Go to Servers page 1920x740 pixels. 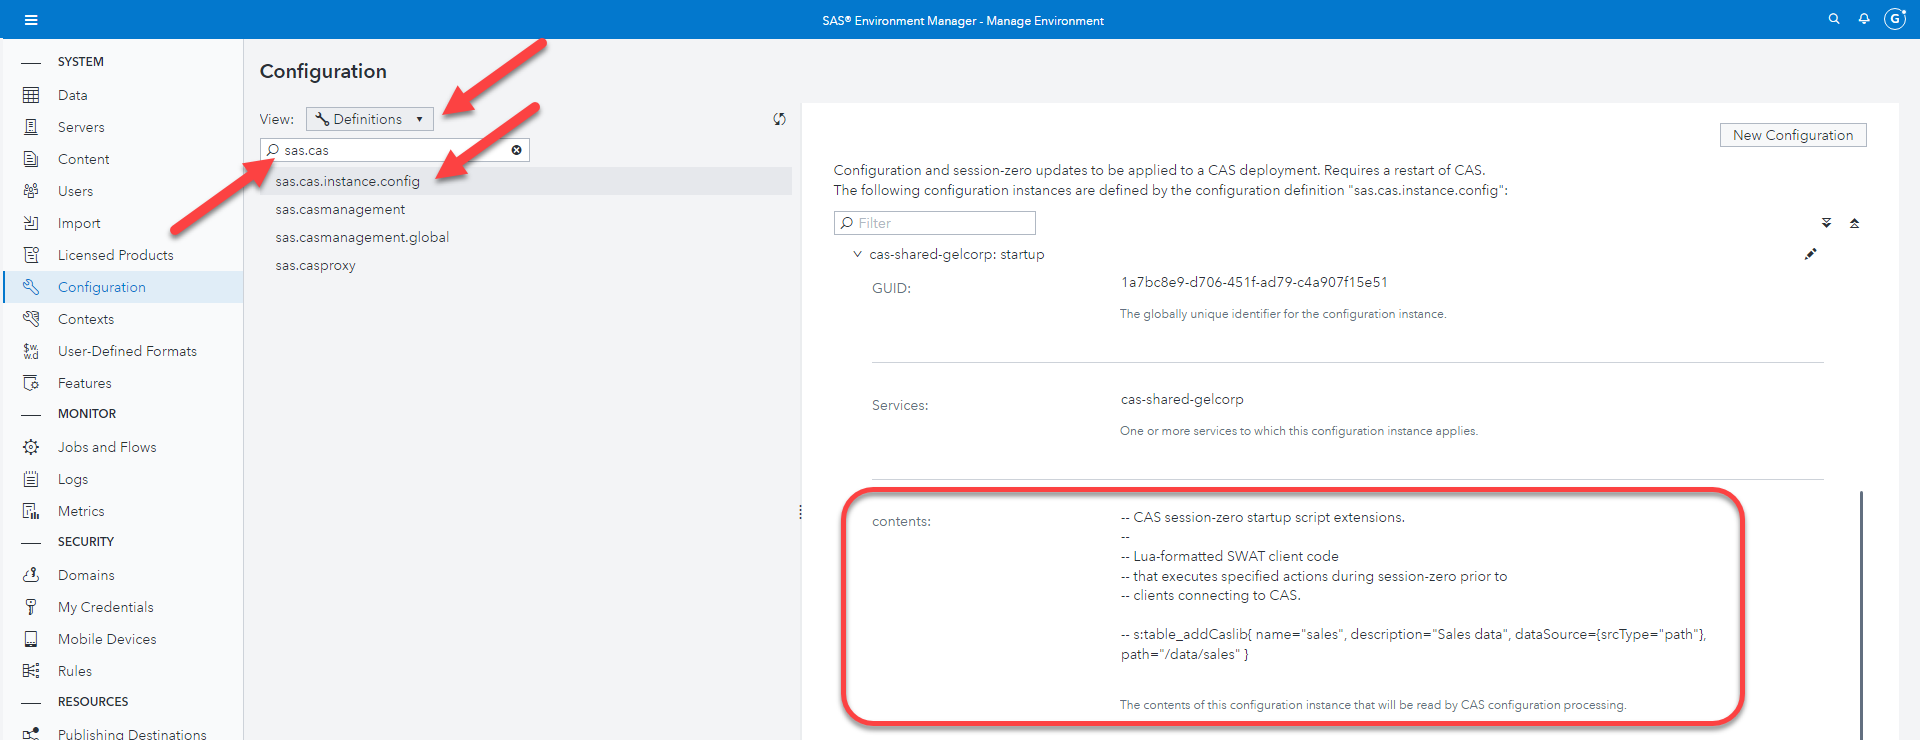pyautogui.click(x=81, y=127)
